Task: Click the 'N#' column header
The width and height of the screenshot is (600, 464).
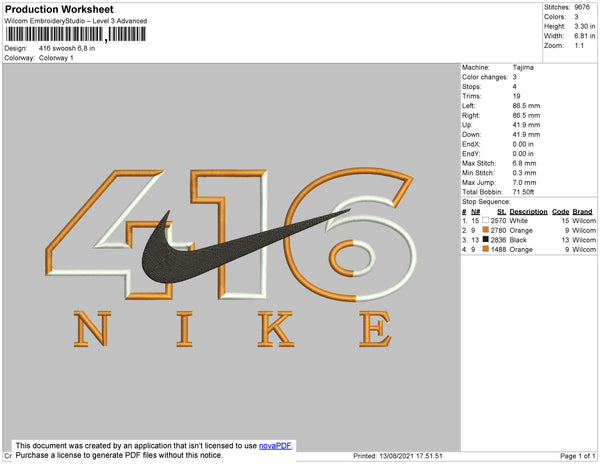Action: click(475, 212)
